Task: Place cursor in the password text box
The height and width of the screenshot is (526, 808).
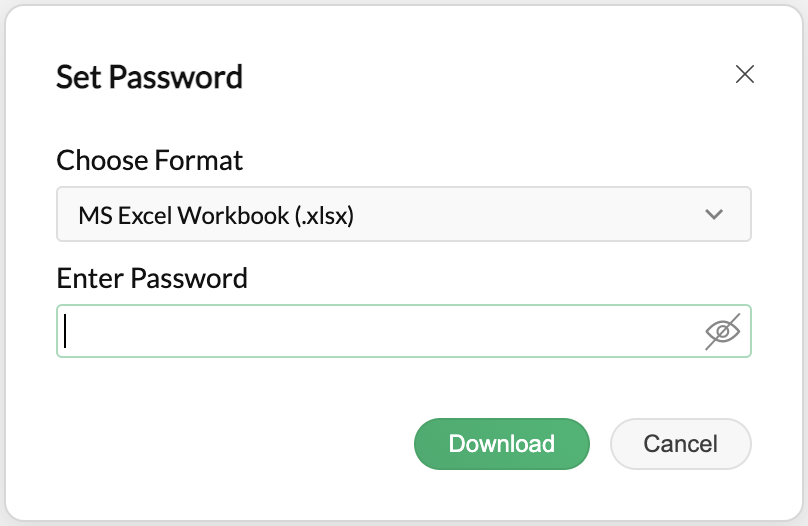Action: click(x=380, y=331)
